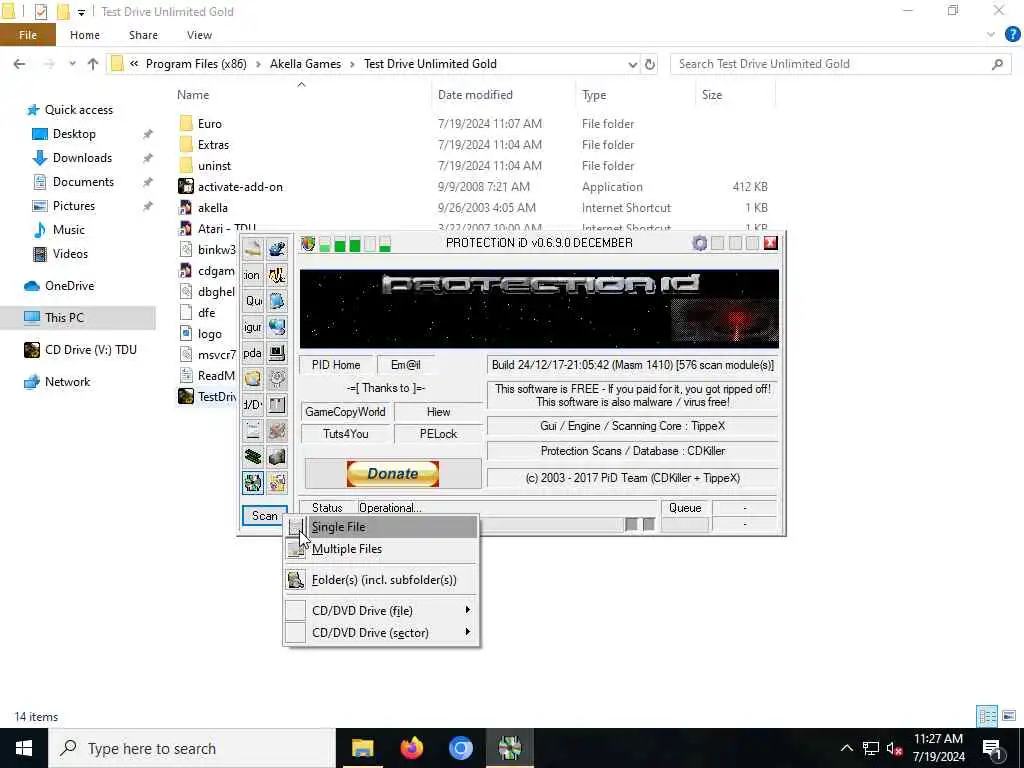Switch Explorer to details view
The height and width of the screenshot is (768, 1024).
[987, 716]
